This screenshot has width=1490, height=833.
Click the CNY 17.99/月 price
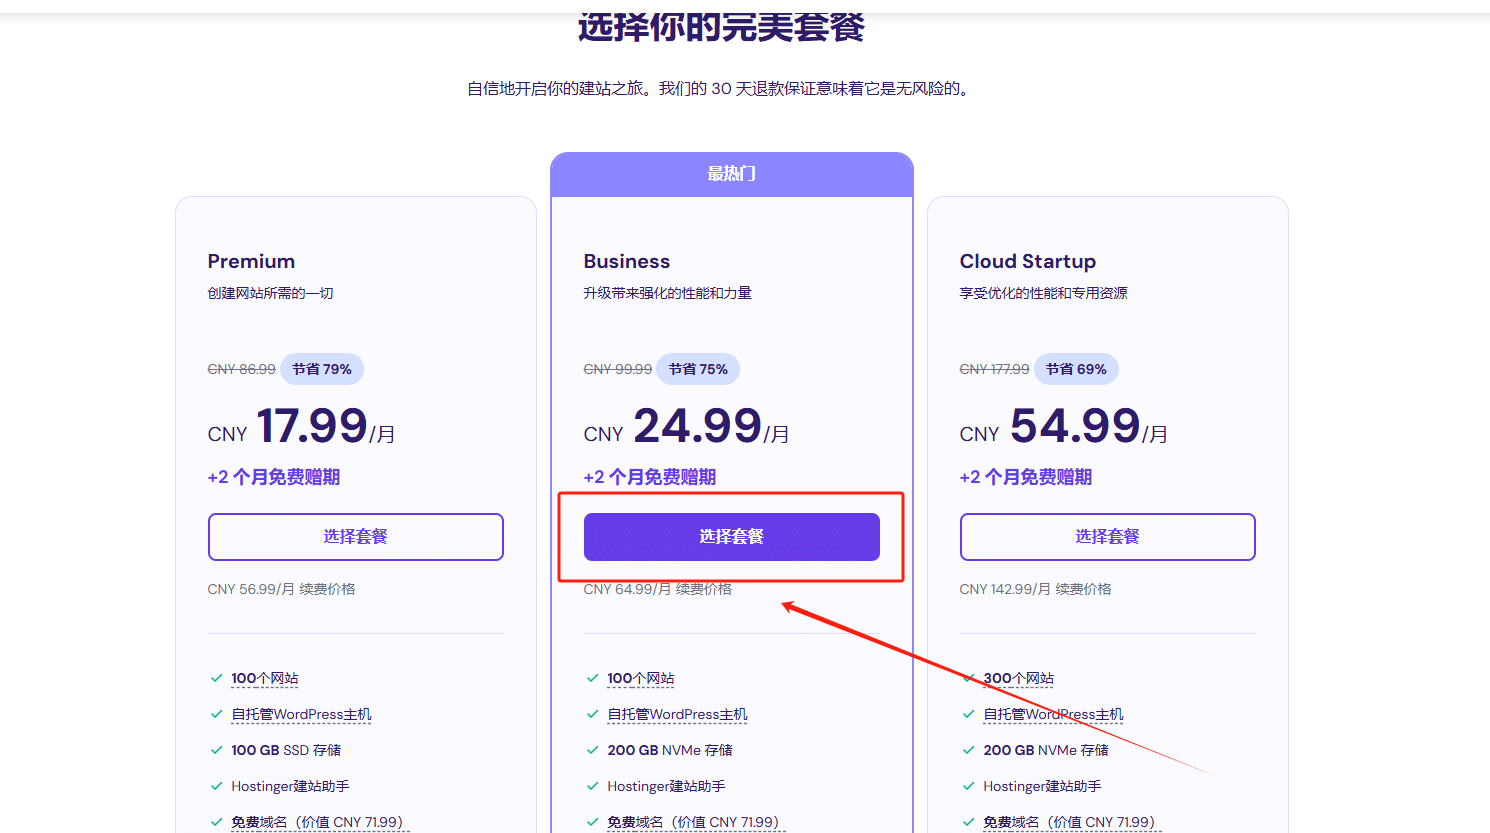coord(302,427)
